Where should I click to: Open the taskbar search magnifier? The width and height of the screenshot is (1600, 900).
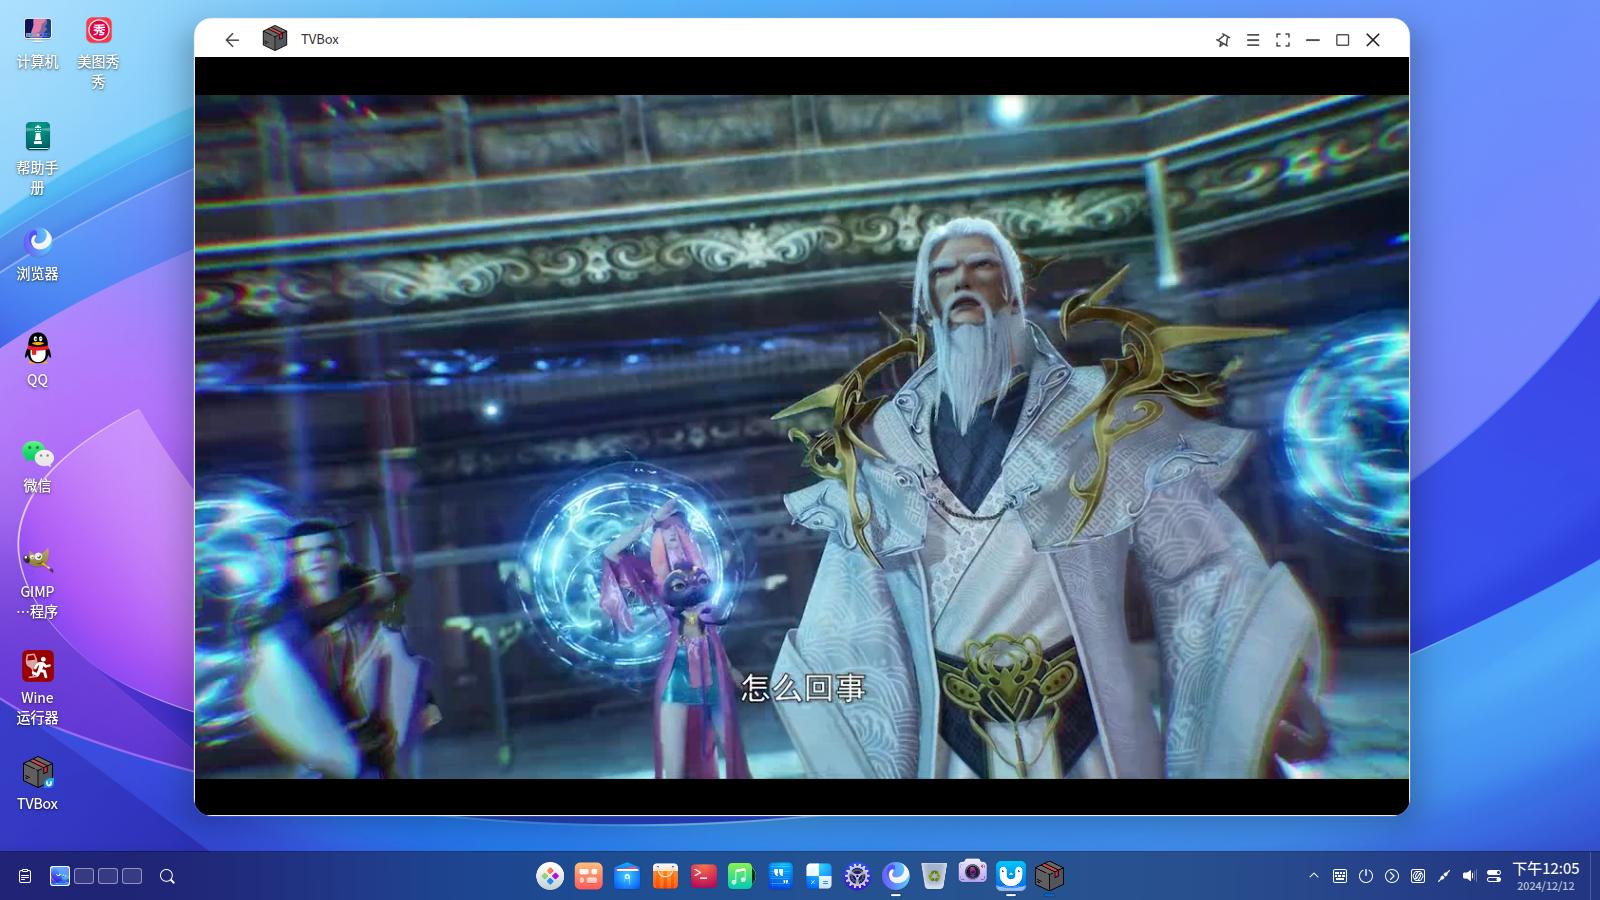(167, 876)
